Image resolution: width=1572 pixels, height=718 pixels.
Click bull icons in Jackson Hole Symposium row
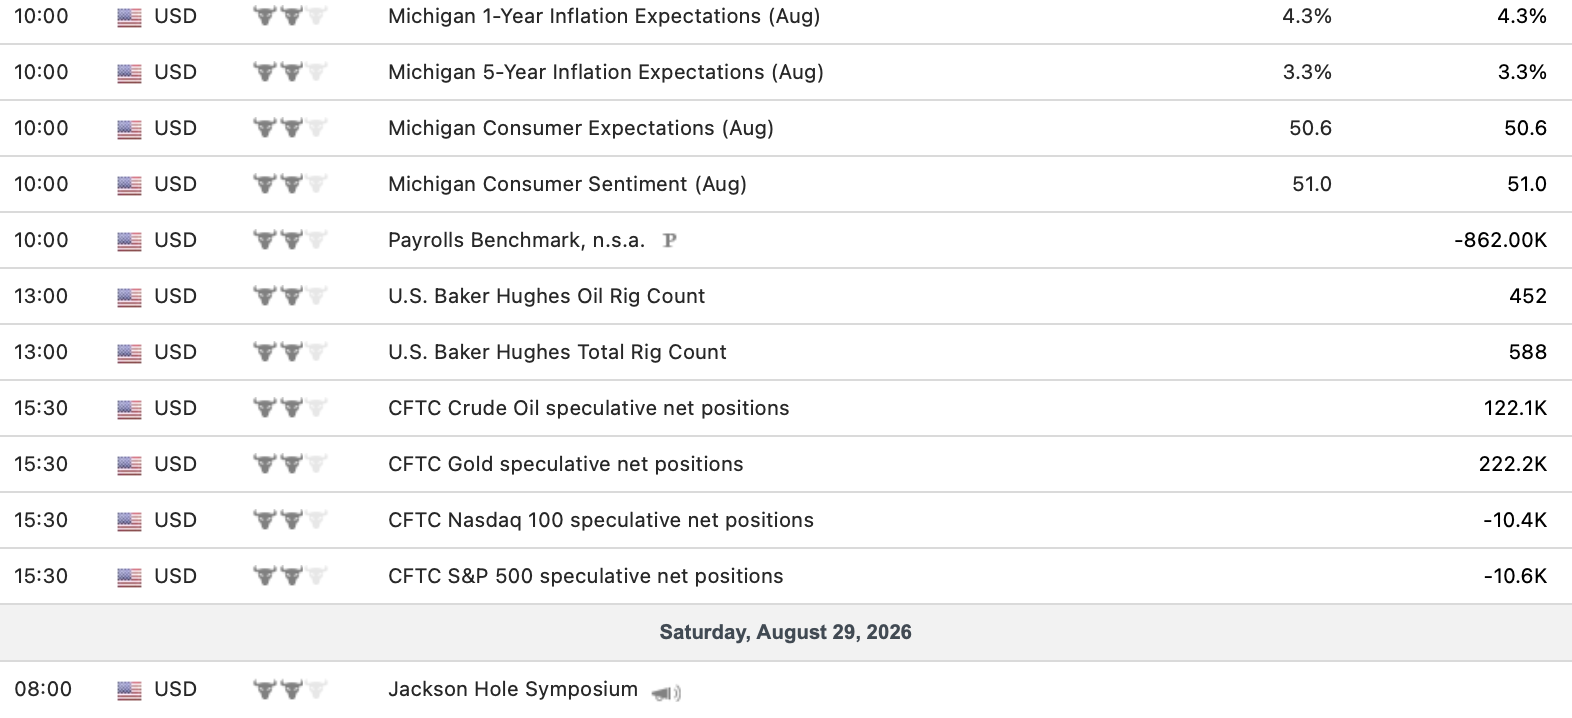click(x=290, y=689)
